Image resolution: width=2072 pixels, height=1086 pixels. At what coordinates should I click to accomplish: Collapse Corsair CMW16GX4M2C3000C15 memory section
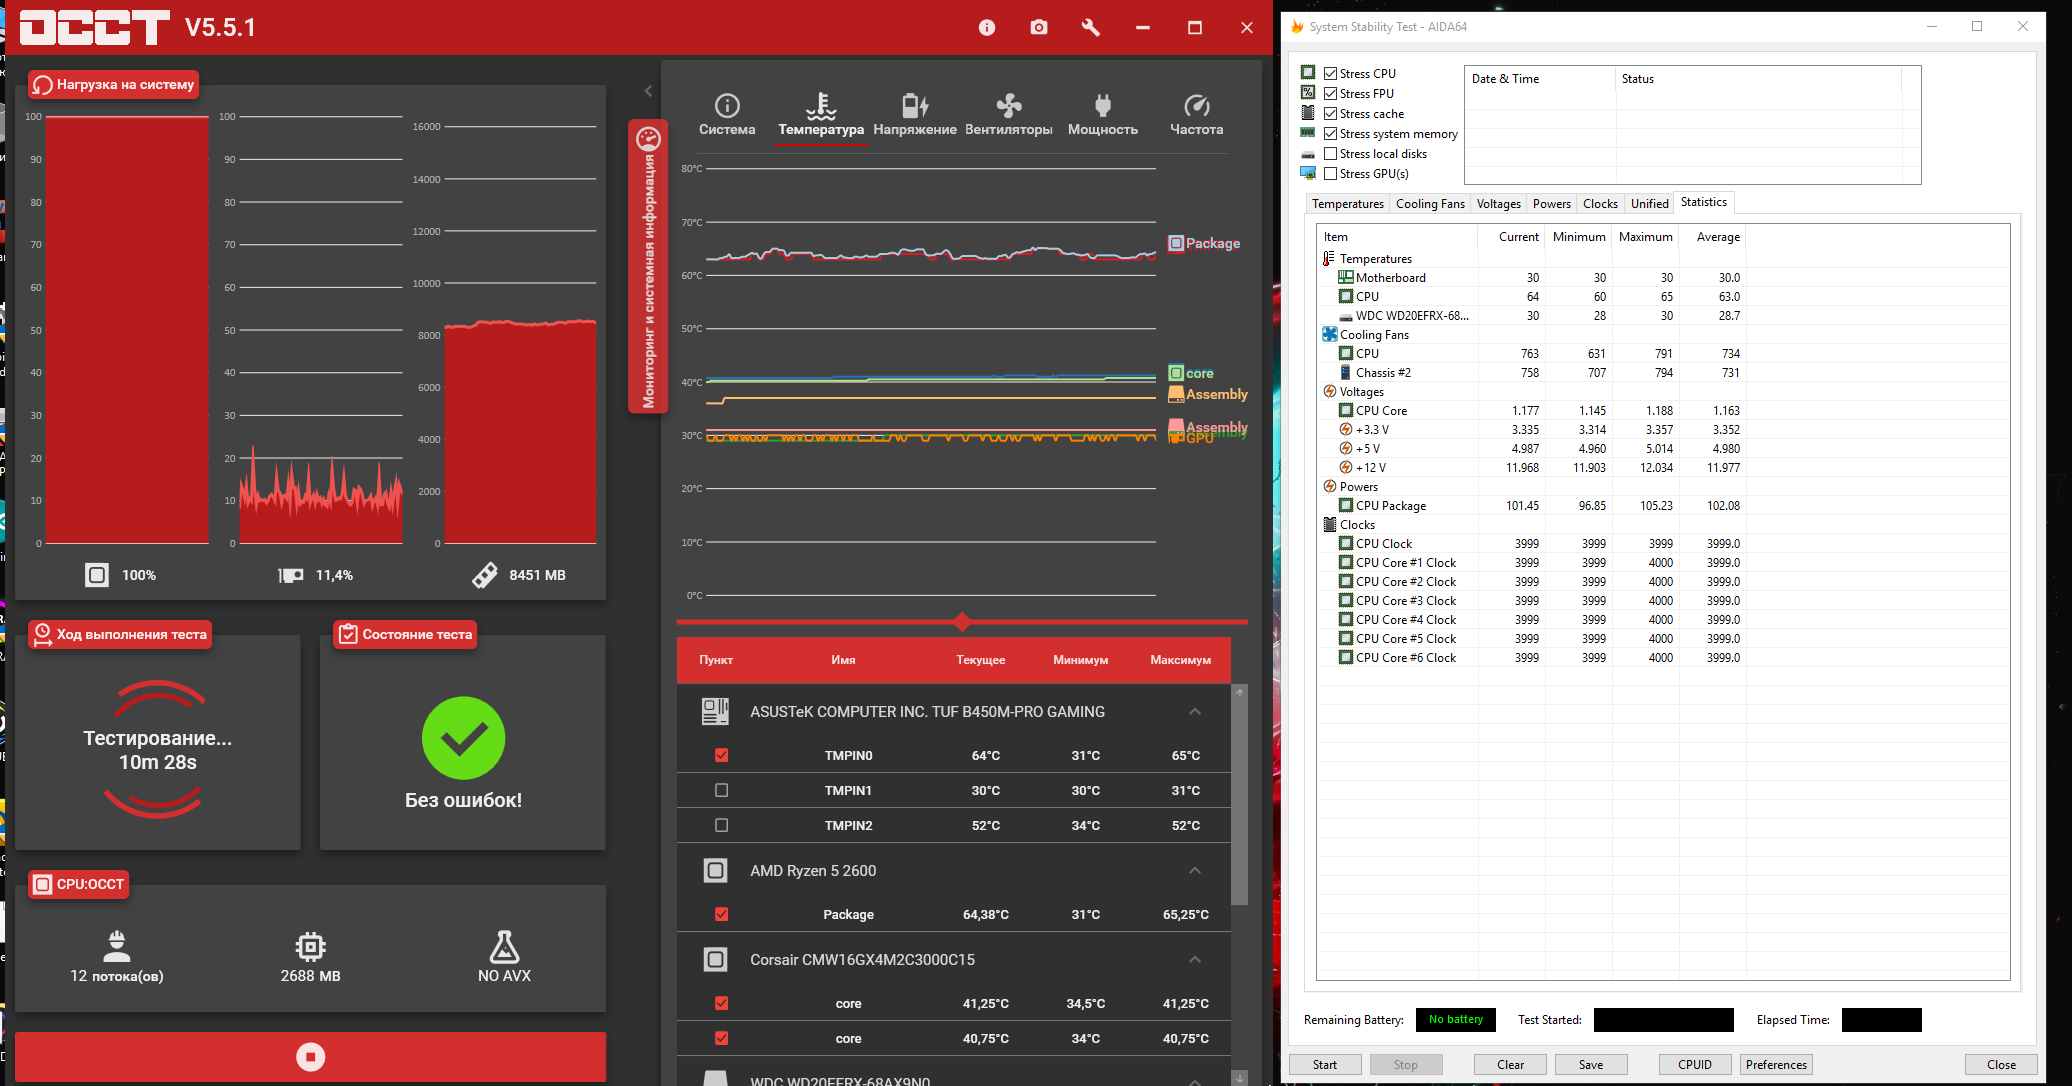pyautogui.click(x=1194, y=959)
